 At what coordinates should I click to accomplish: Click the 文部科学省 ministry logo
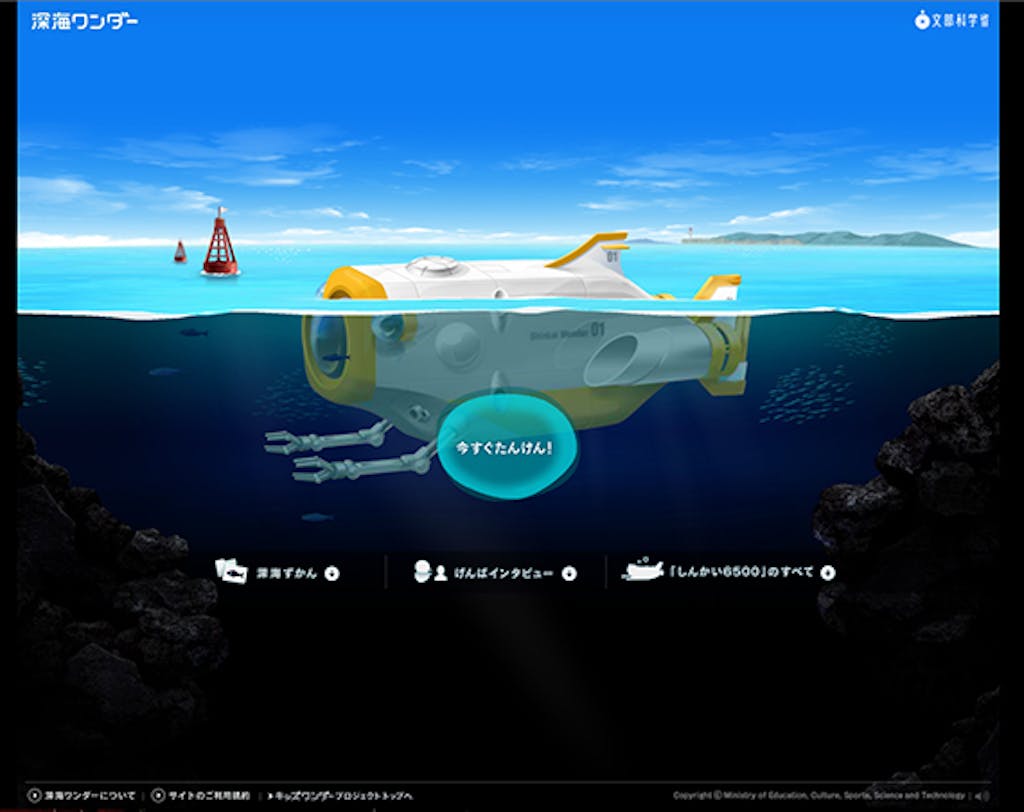coord(951,20)
